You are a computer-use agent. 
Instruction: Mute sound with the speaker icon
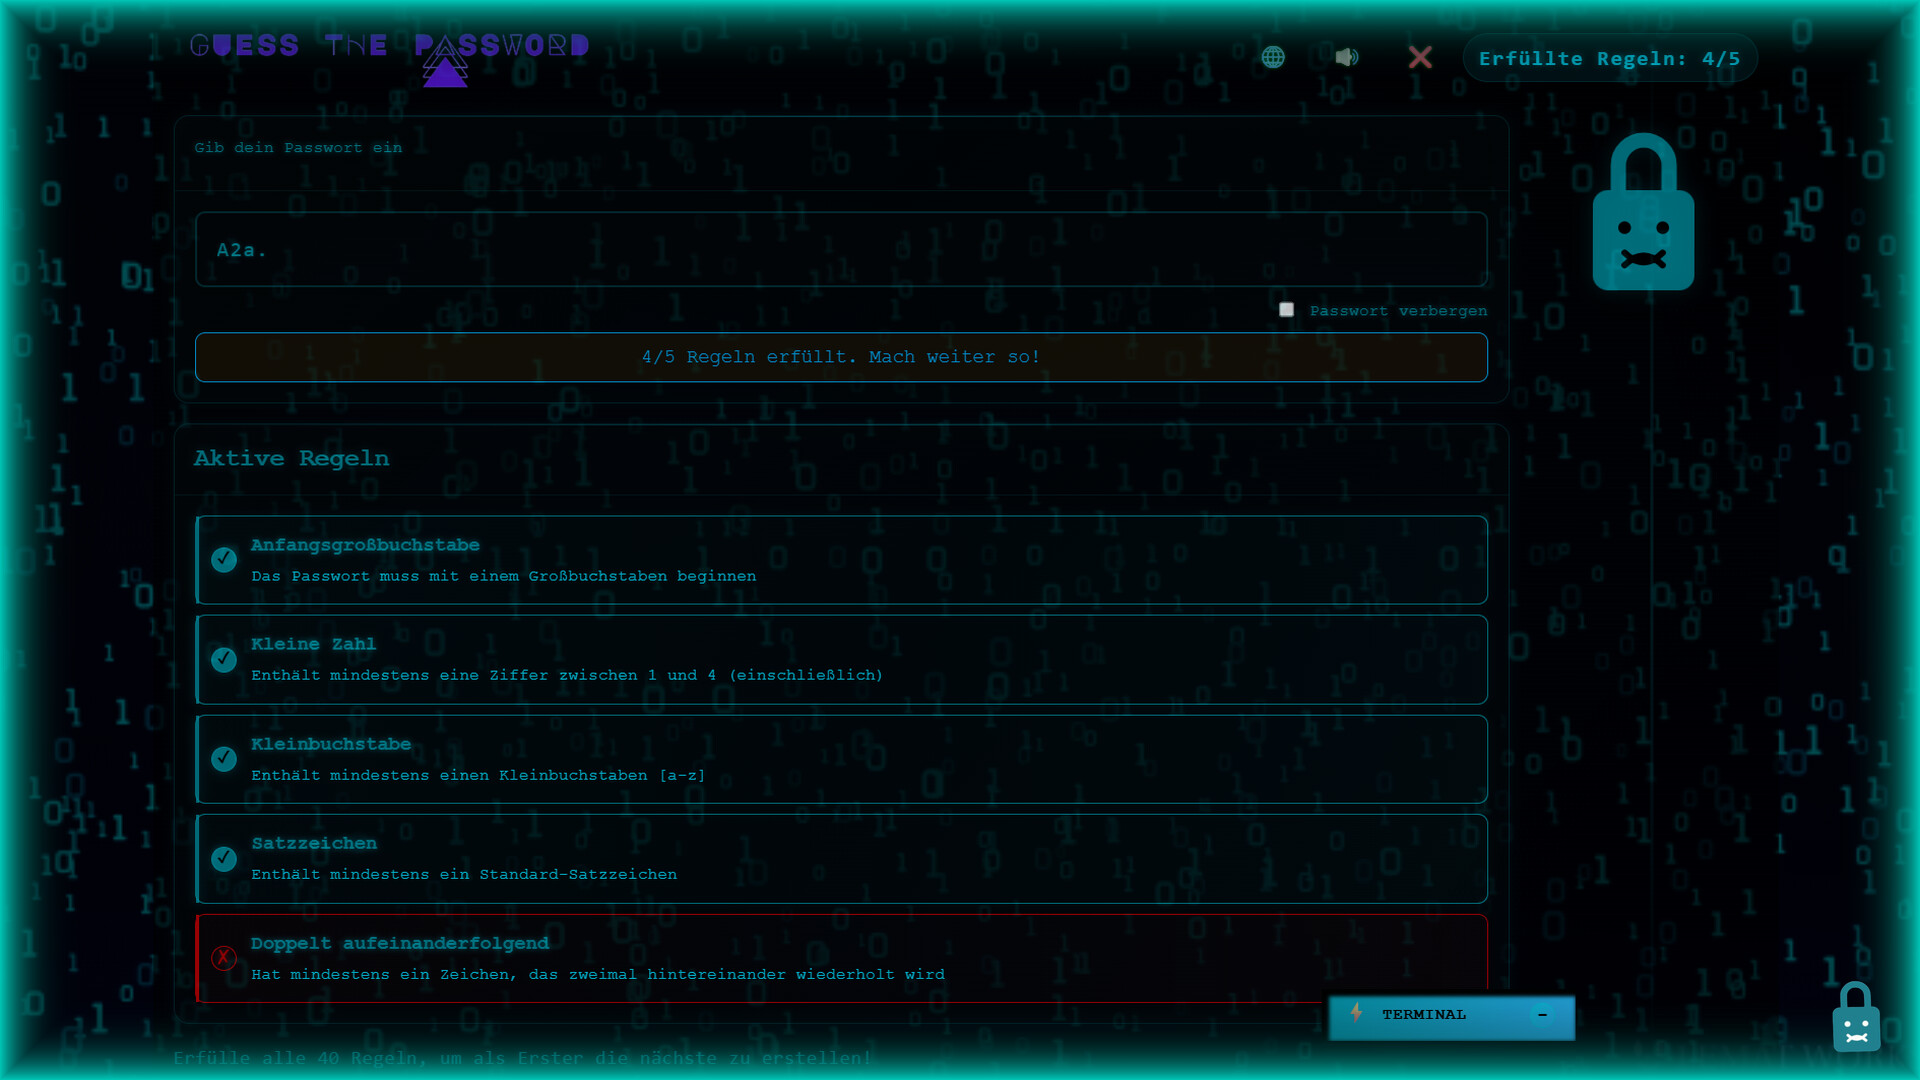(1346, 57)
